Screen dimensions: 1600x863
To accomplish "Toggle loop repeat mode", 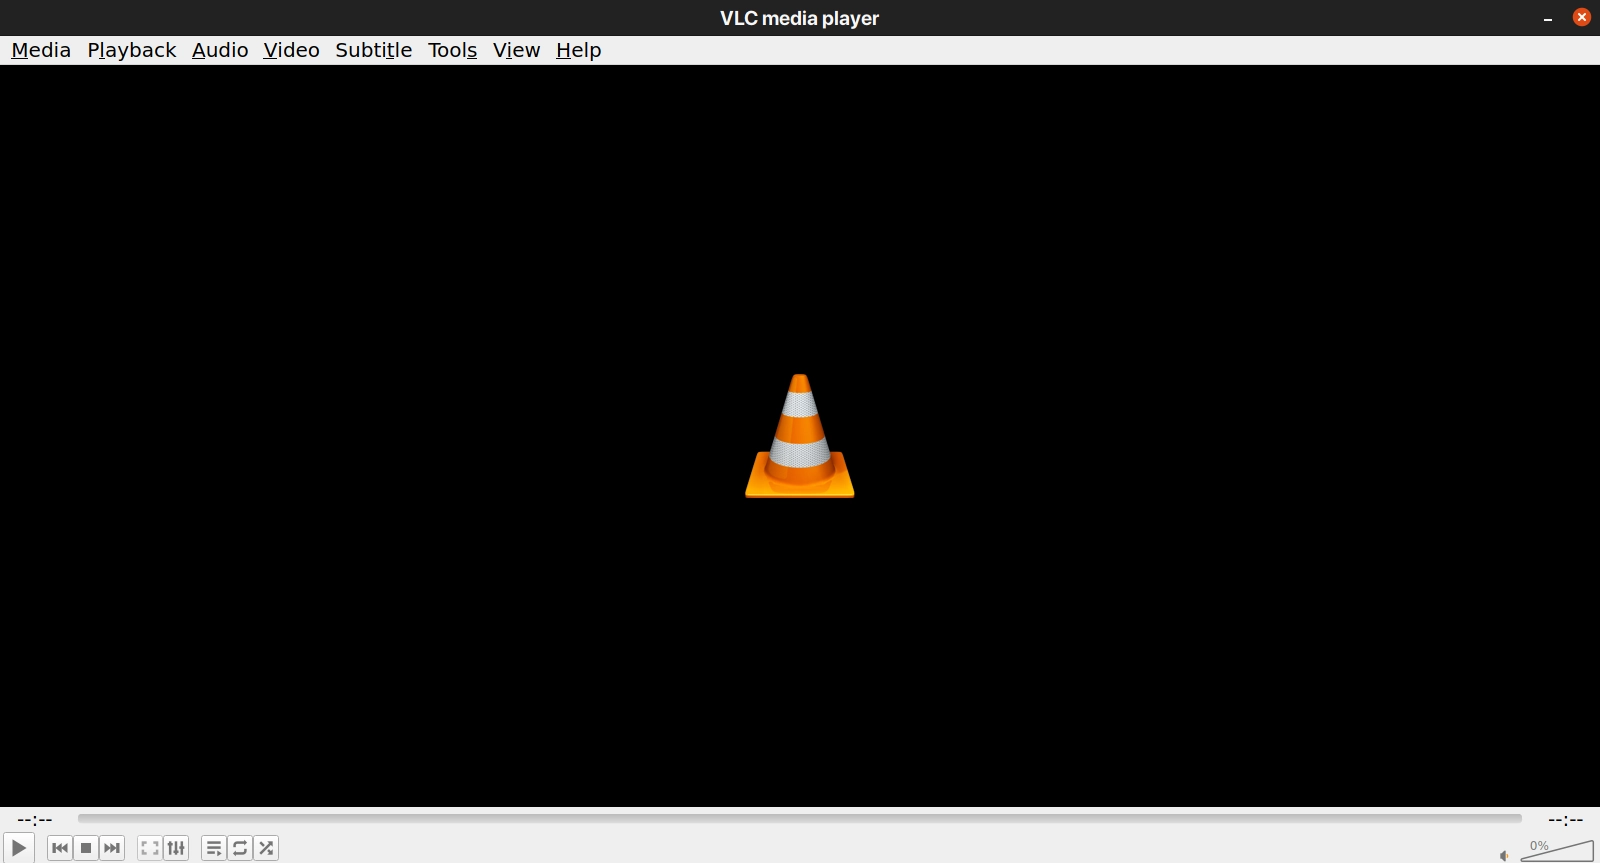I will pyautogui.click(x=240, y=848).
